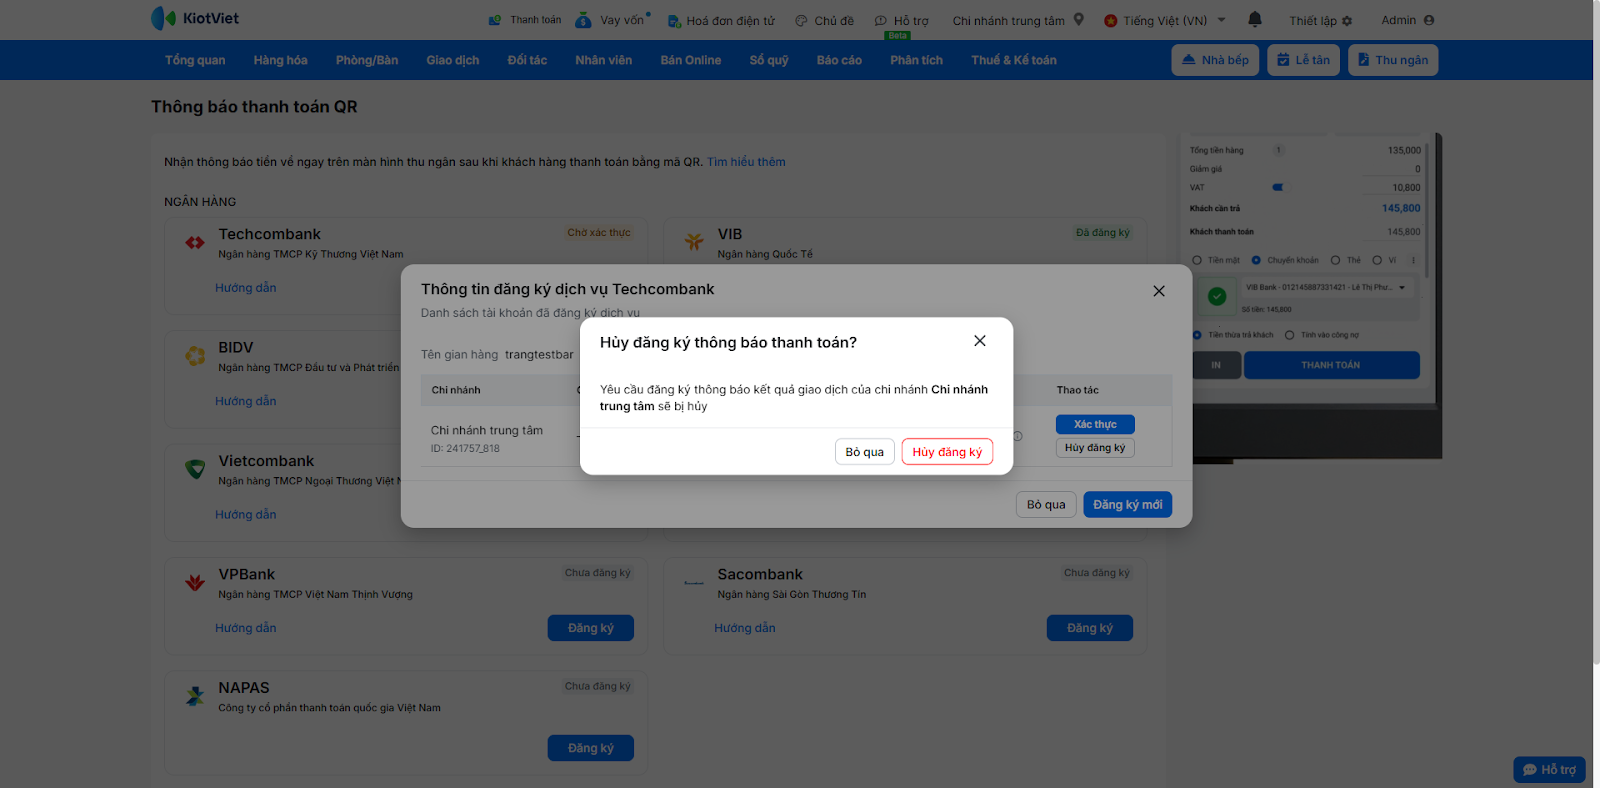The image size is (1600, 788).
Task: Click the branch location pin icon
Action: pyautogui.click(x=1079, y=19)
